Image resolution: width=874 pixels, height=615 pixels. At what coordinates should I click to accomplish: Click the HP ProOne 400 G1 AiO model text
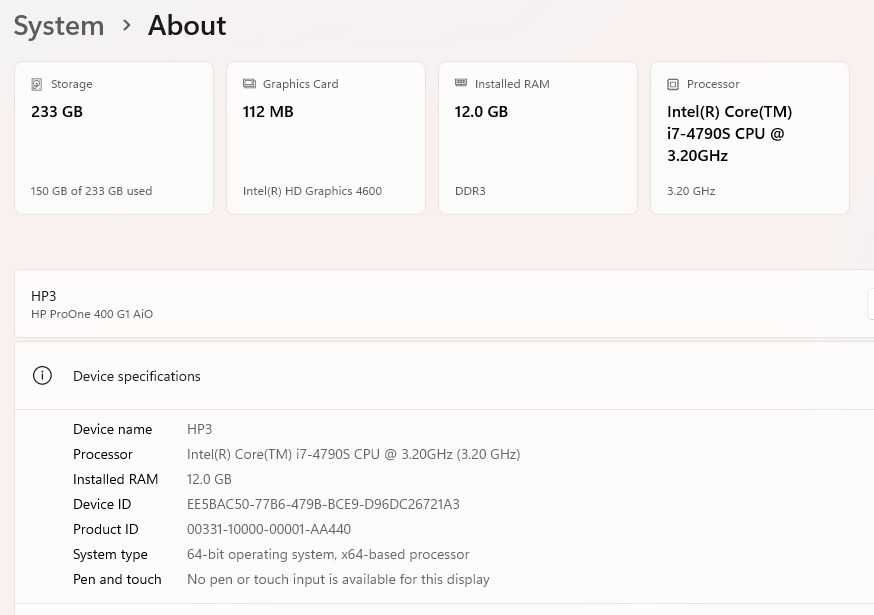[x=92, y=314]
